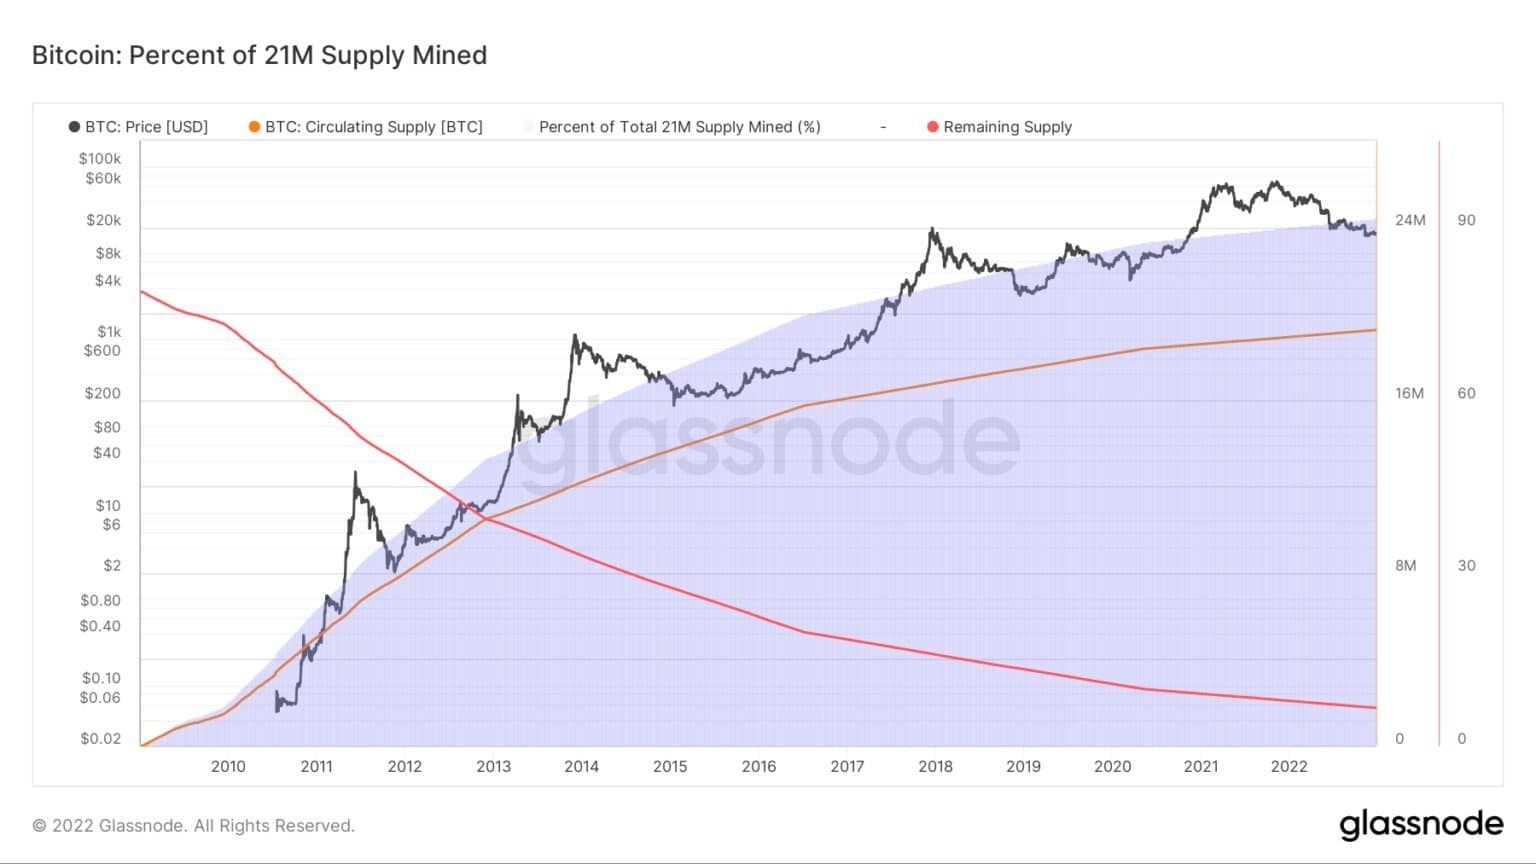
Task: Toggle the BTC: Price [USD] series
Action: [x=146, y=127]
